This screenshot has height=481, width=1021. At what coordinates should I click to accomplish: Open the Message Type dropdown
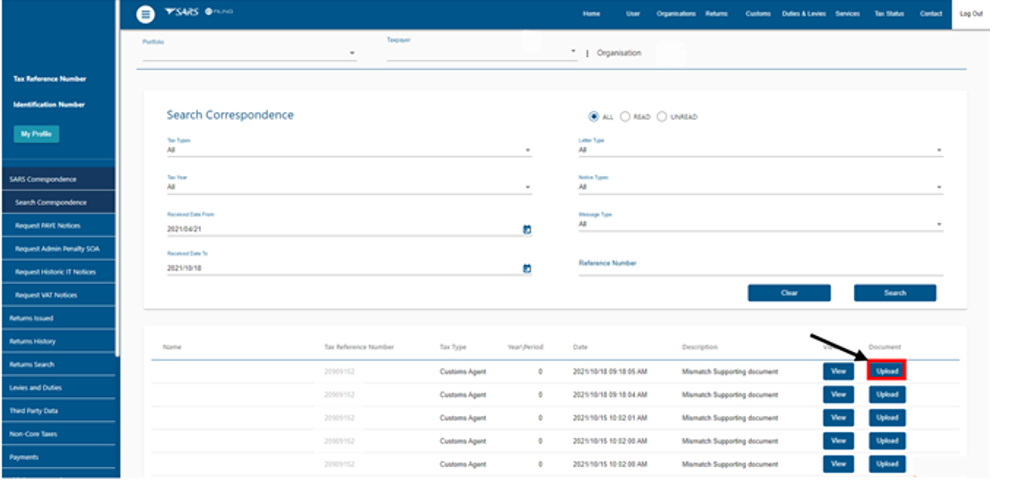click(760, 224)
